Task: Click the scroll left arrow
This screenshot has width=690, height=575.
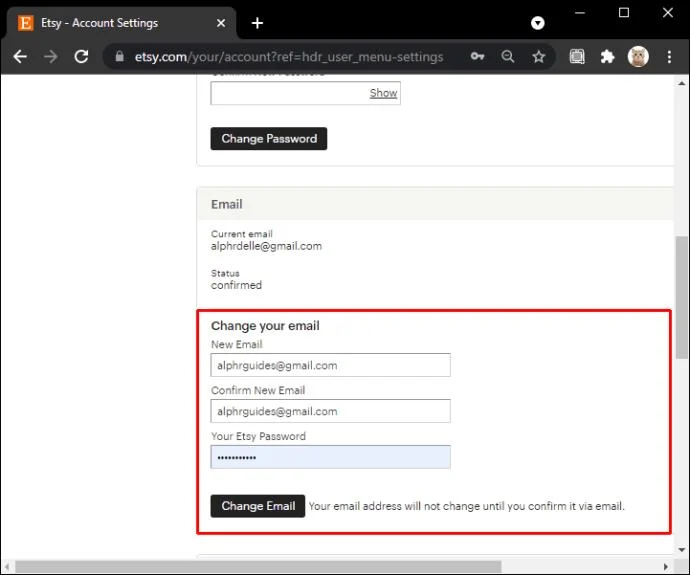Action: (7, 567)
